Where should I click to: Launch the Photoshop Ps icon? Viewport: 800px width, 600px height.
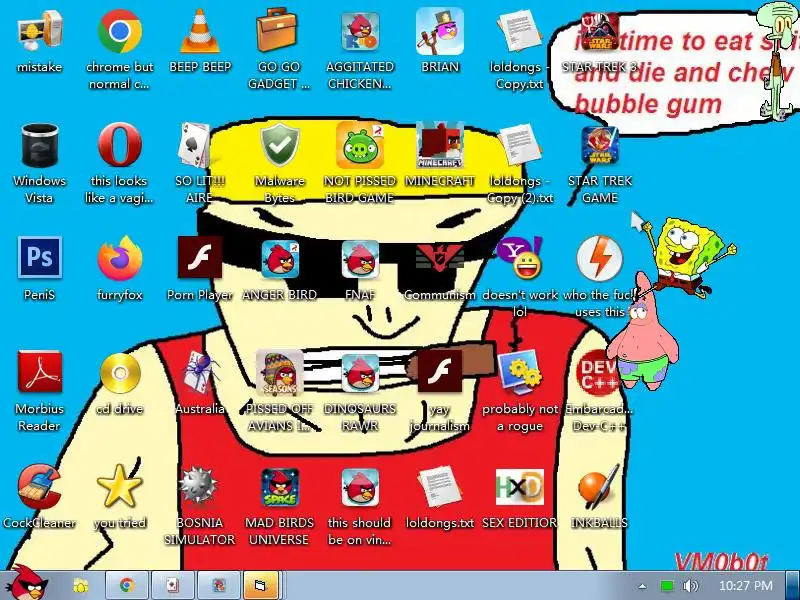click(40, 257)
